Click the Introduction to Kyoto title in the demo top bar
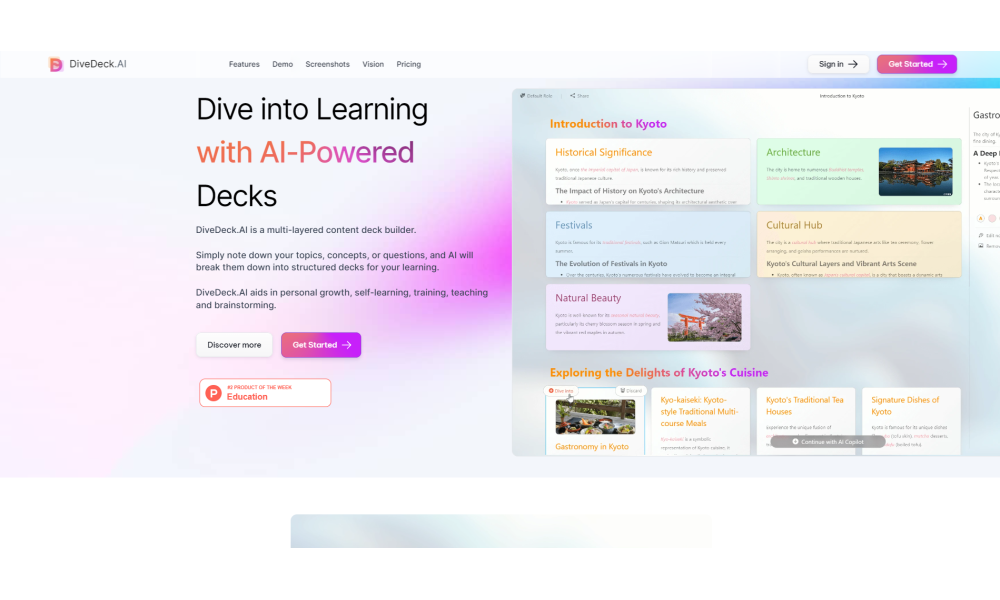The height and width of the screenshot is (600, 1000). click(x=842, y=96)
